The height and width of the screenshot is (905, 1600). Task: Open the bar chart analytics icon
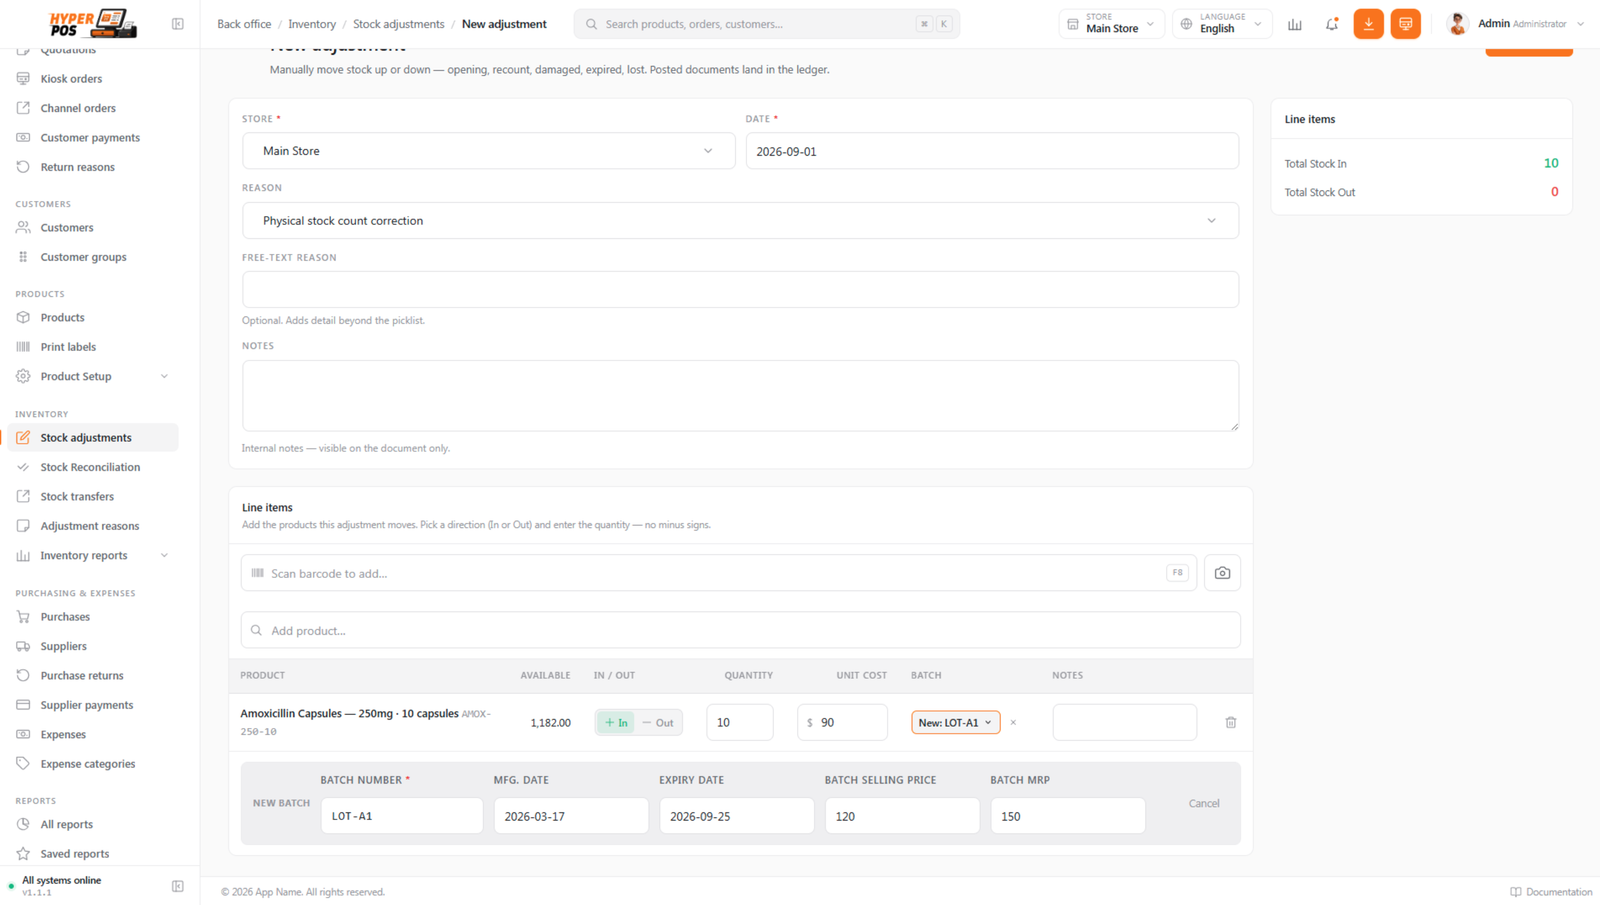tap(1295, 24)
